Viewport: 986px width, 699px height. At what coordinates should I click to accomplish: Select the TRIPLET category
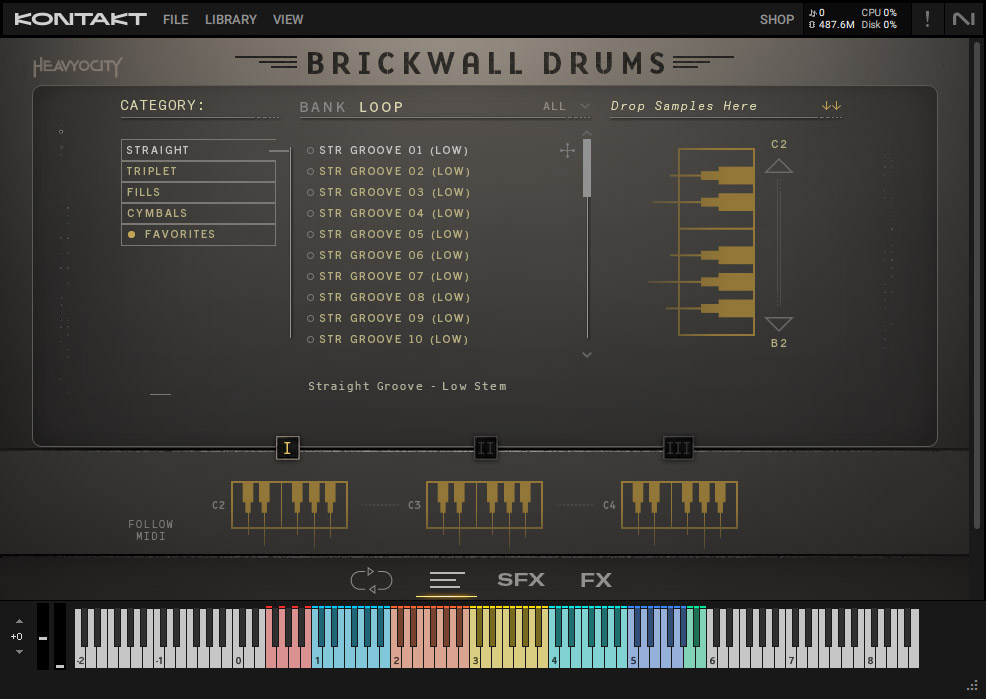click(x=198, y=171)
